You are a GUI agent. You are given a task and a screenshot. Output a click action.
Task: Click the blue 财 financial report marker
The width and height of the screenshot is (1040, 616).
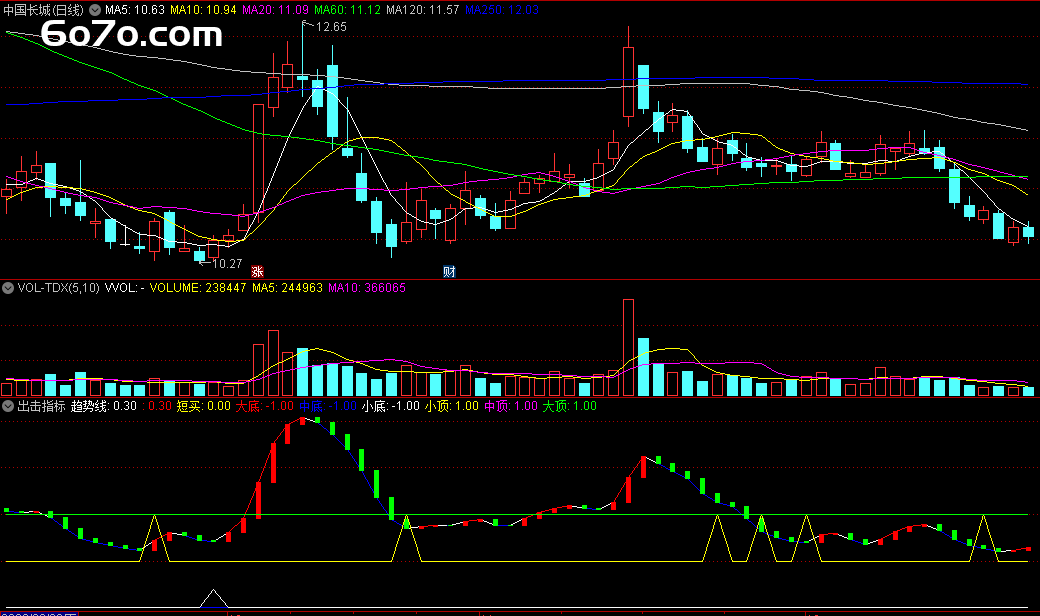449,271
